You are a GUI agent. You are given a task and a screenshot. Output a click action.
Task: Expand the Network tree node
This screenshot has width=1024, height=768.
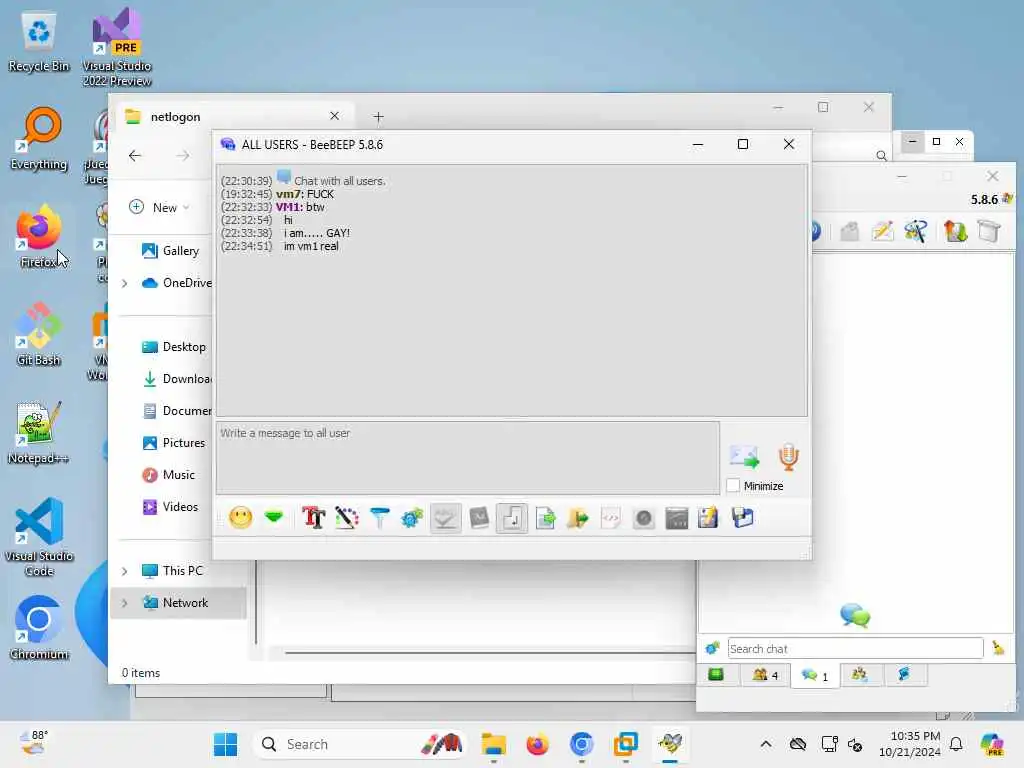coord(125,603)
